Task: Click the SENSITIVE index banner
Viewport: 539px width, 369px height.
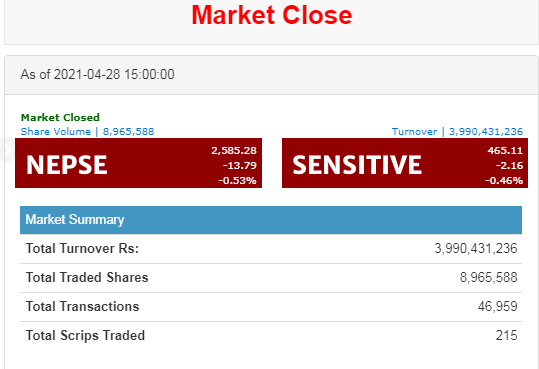Action: click(405, 163)
